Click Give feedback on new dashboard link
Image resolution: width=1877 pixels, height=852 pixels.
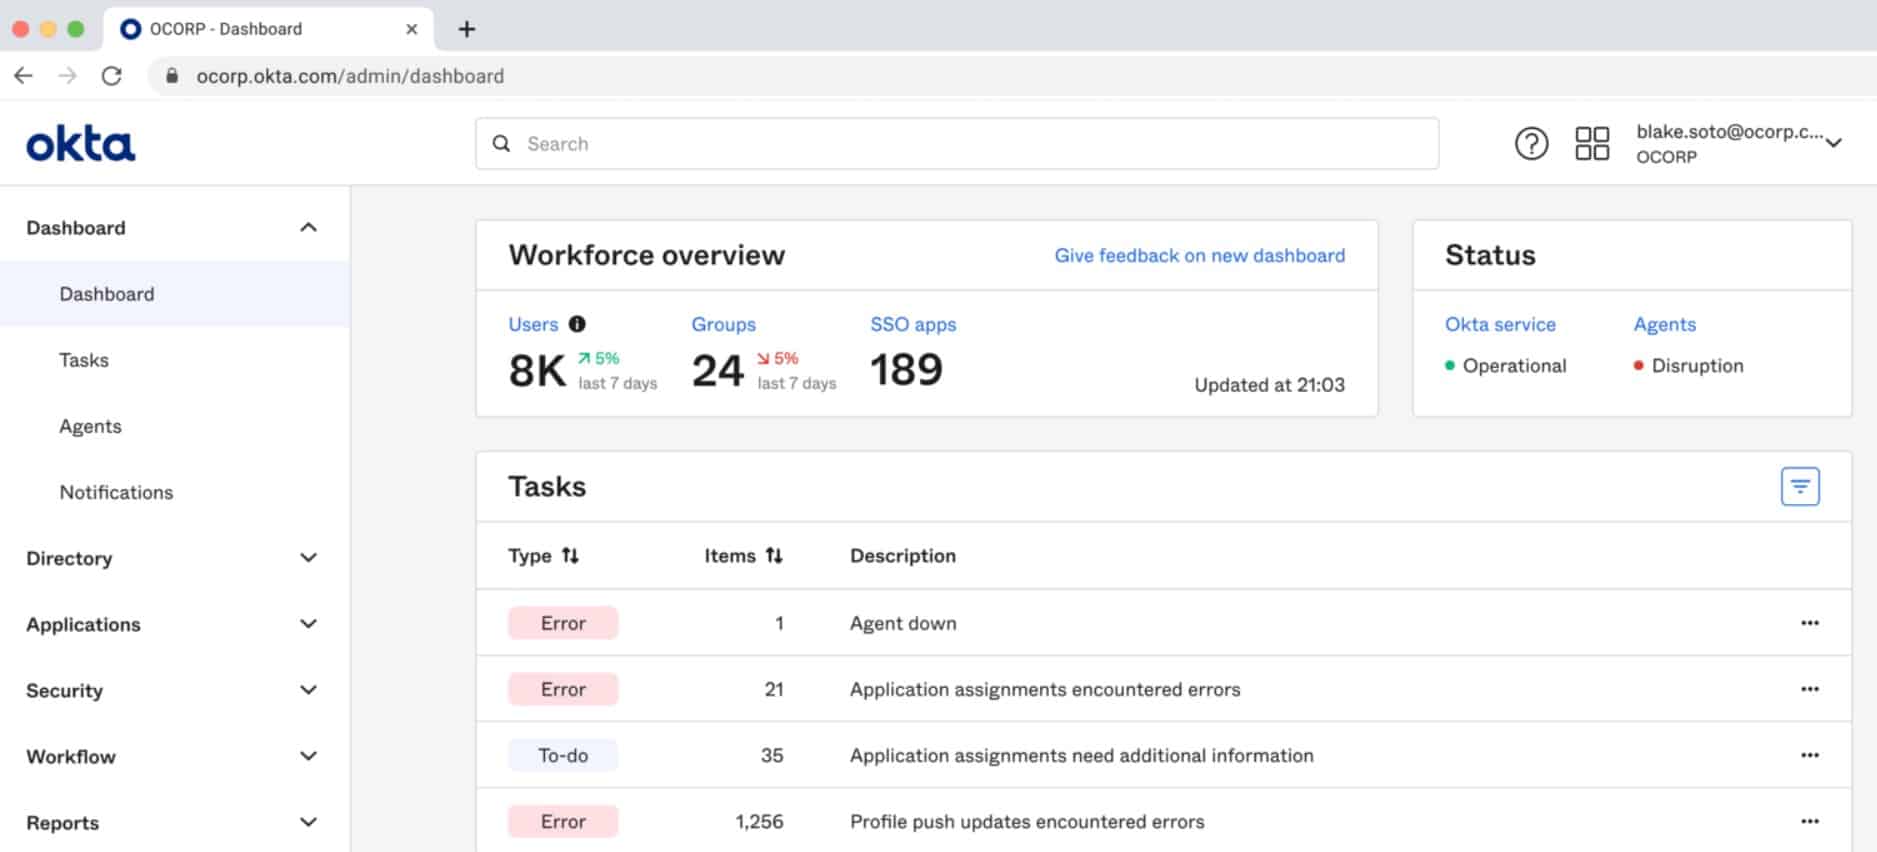[x=1199, y=255]
